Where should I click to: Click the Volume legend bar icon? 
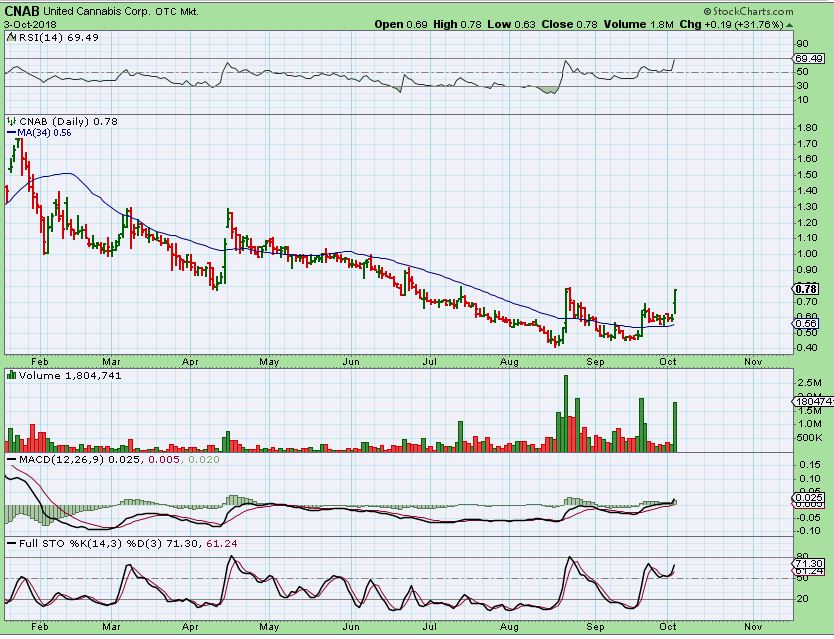click(x=9, y=375)
